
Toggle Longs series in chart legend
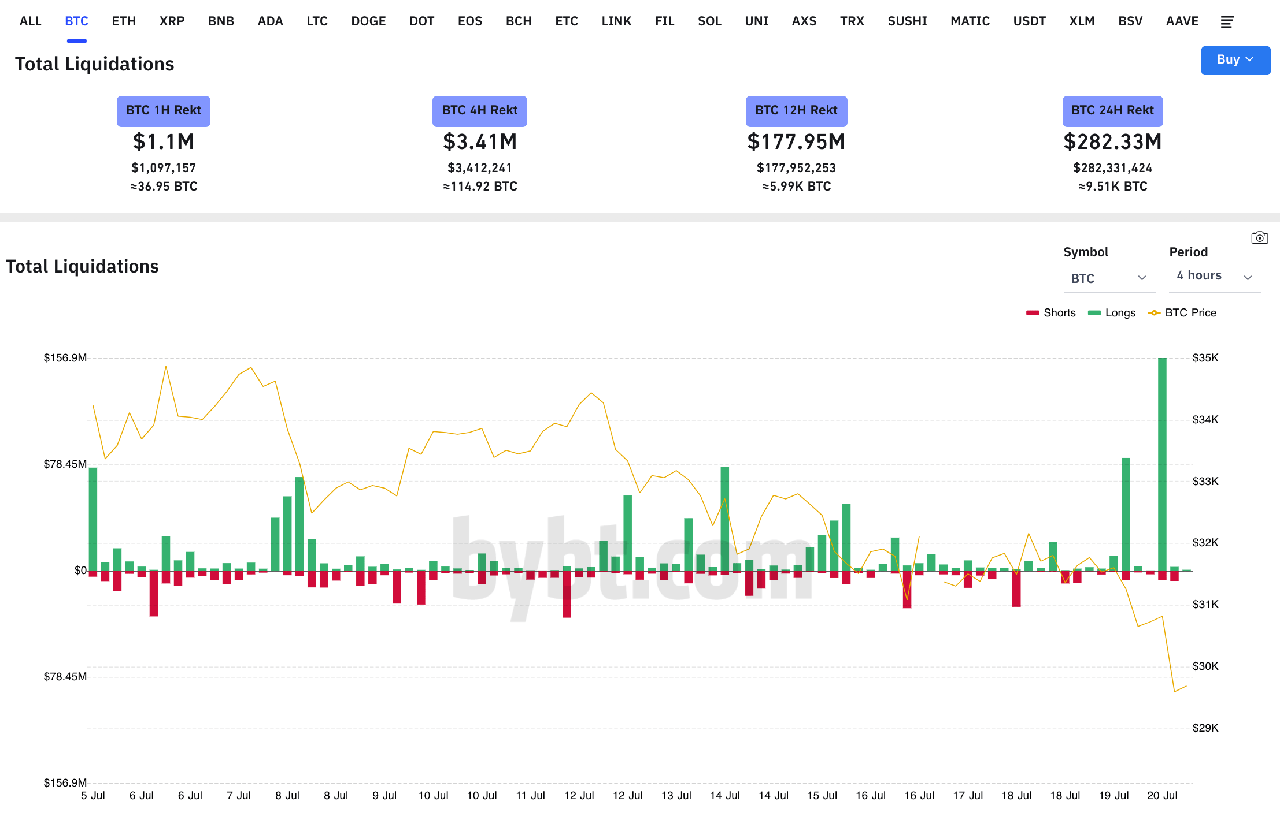[x=1112, y=313]
